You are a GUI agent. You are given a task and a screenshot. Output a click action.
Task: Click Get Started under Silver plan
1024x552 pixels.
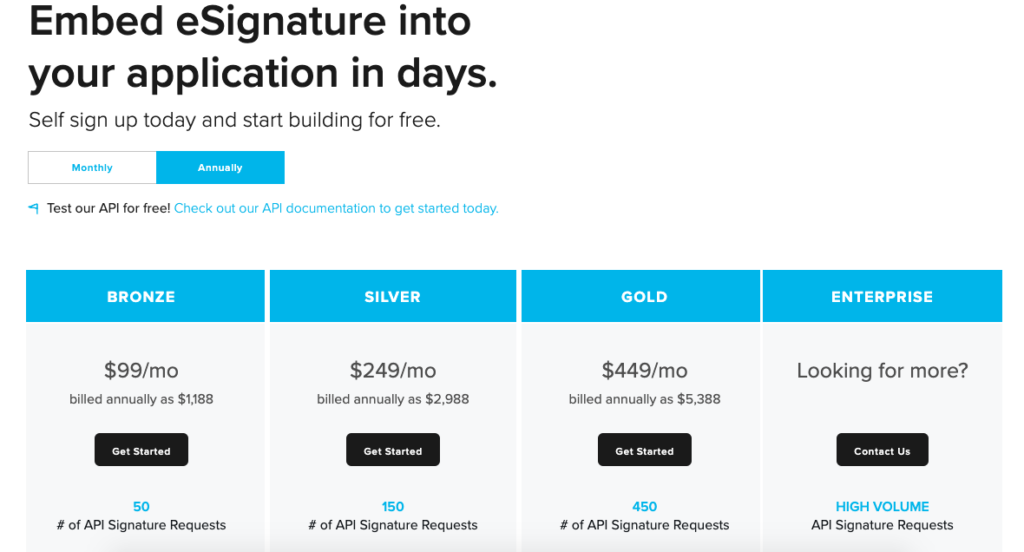pyautogui.click(x=392, y=450)
